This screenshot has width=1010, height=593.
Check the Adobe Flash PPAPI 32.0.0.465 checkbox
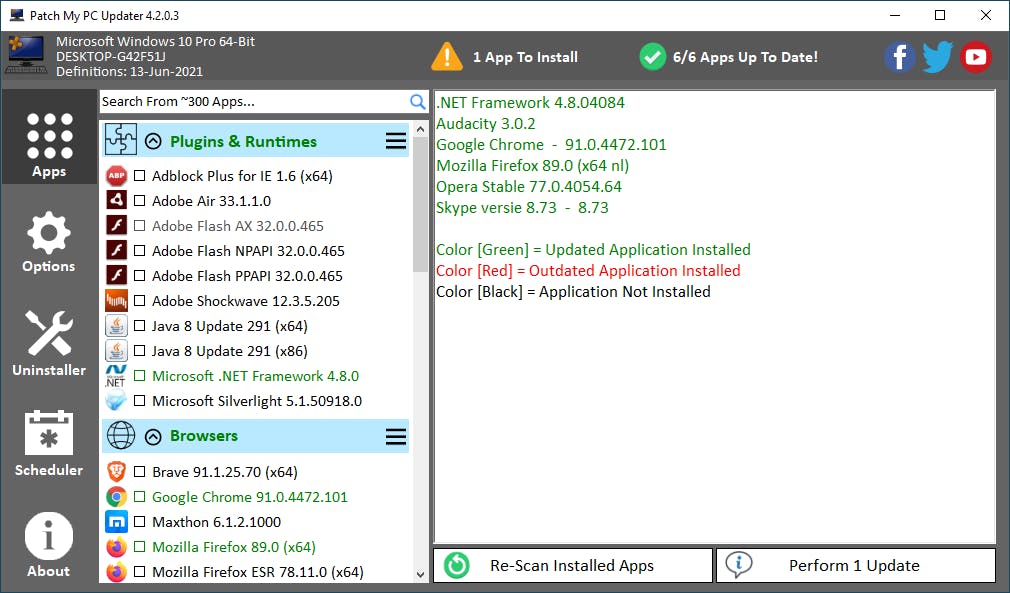[139, 276]
